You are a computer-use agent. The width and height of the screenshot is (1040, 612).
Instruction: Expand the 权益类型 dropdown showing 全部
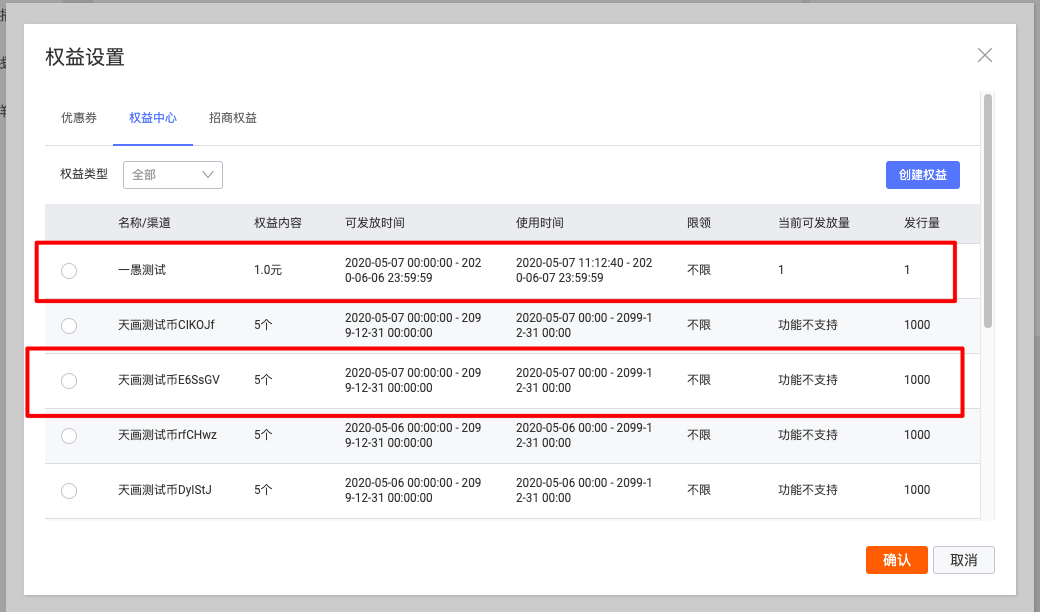(173, 174)
